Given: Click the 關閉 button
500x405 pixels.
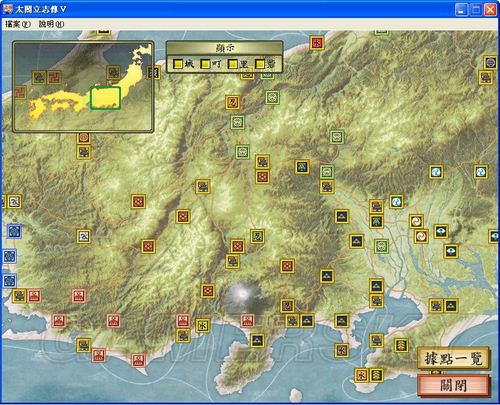Looking at the screenshot, I should tap(453, 386).
